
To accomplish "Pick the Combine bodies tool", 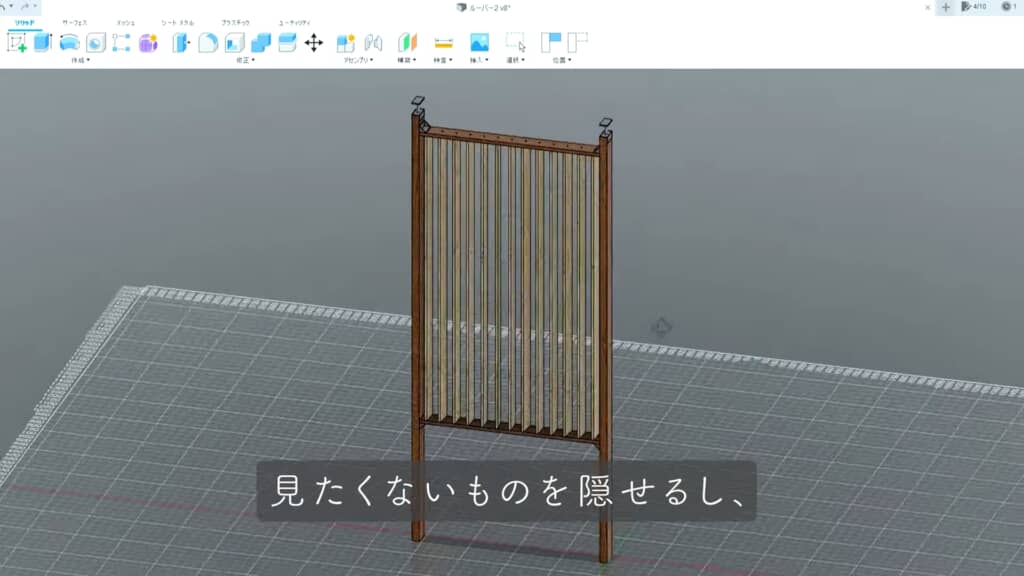I will 261,42.
